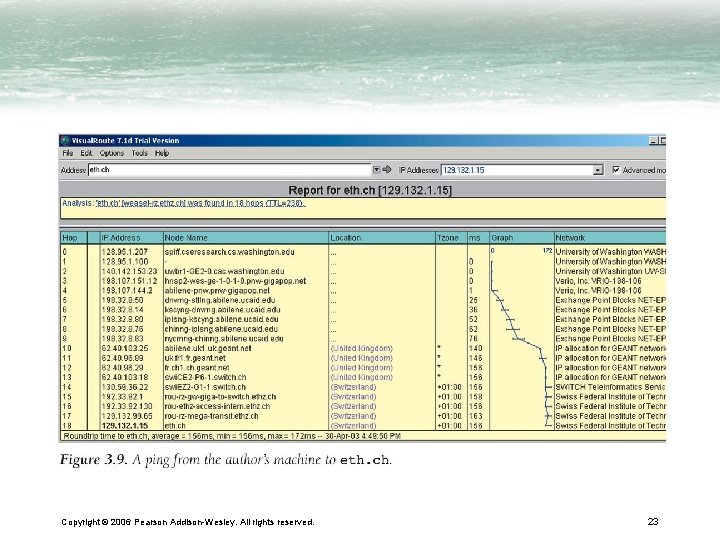
Task: Select IP address 128.95.1.207
Action: pos(124,252)
